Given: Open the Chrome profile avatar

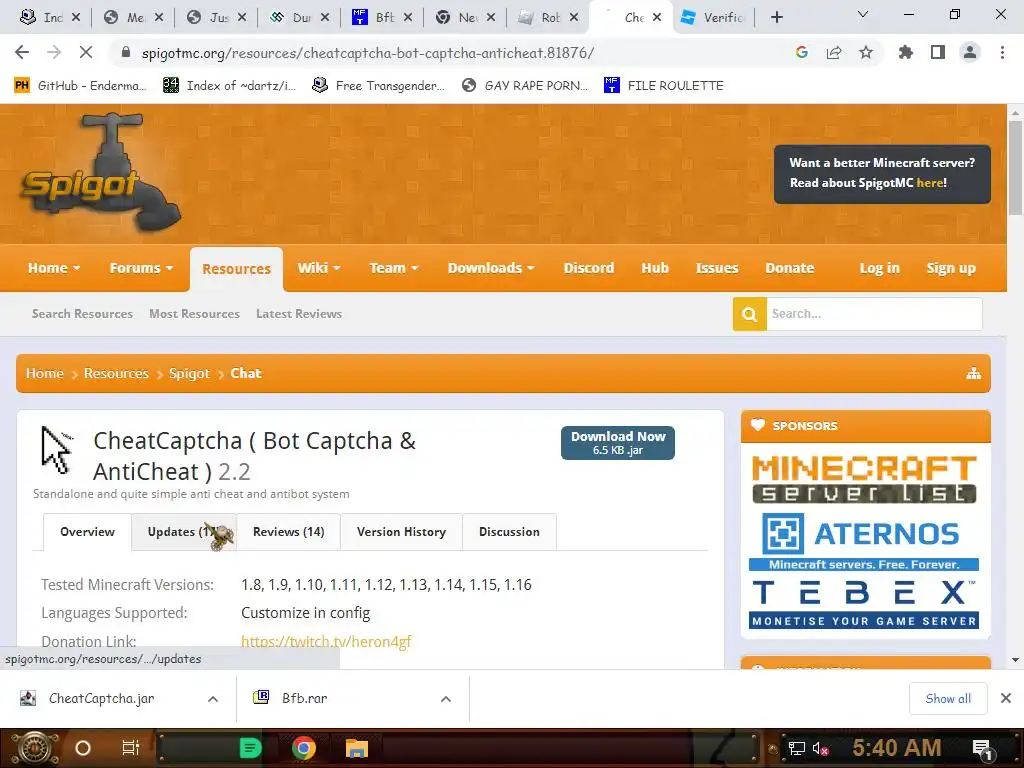Looking at the screenshot, I should coord(970,52).
